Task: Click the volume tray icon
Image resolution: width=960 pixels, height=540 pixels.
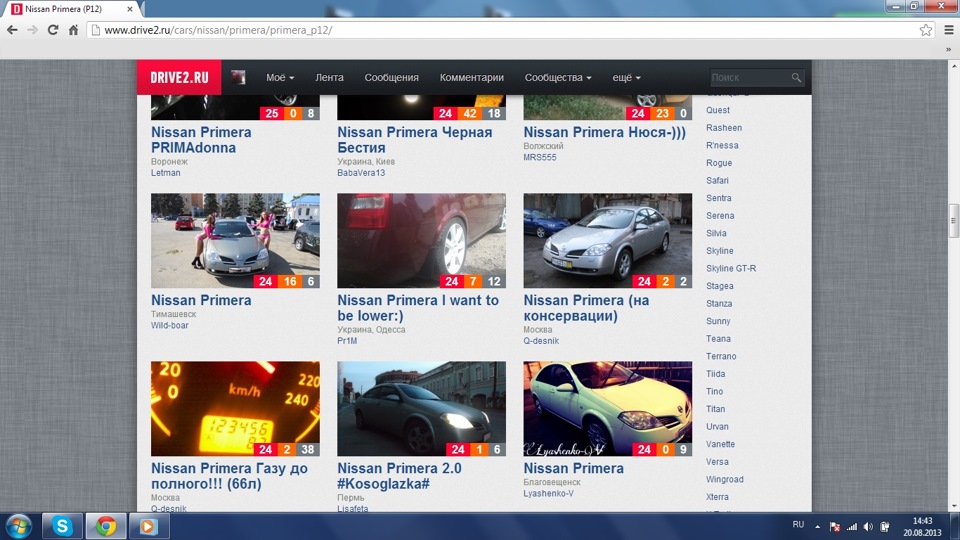Action: tap(868, 527)
